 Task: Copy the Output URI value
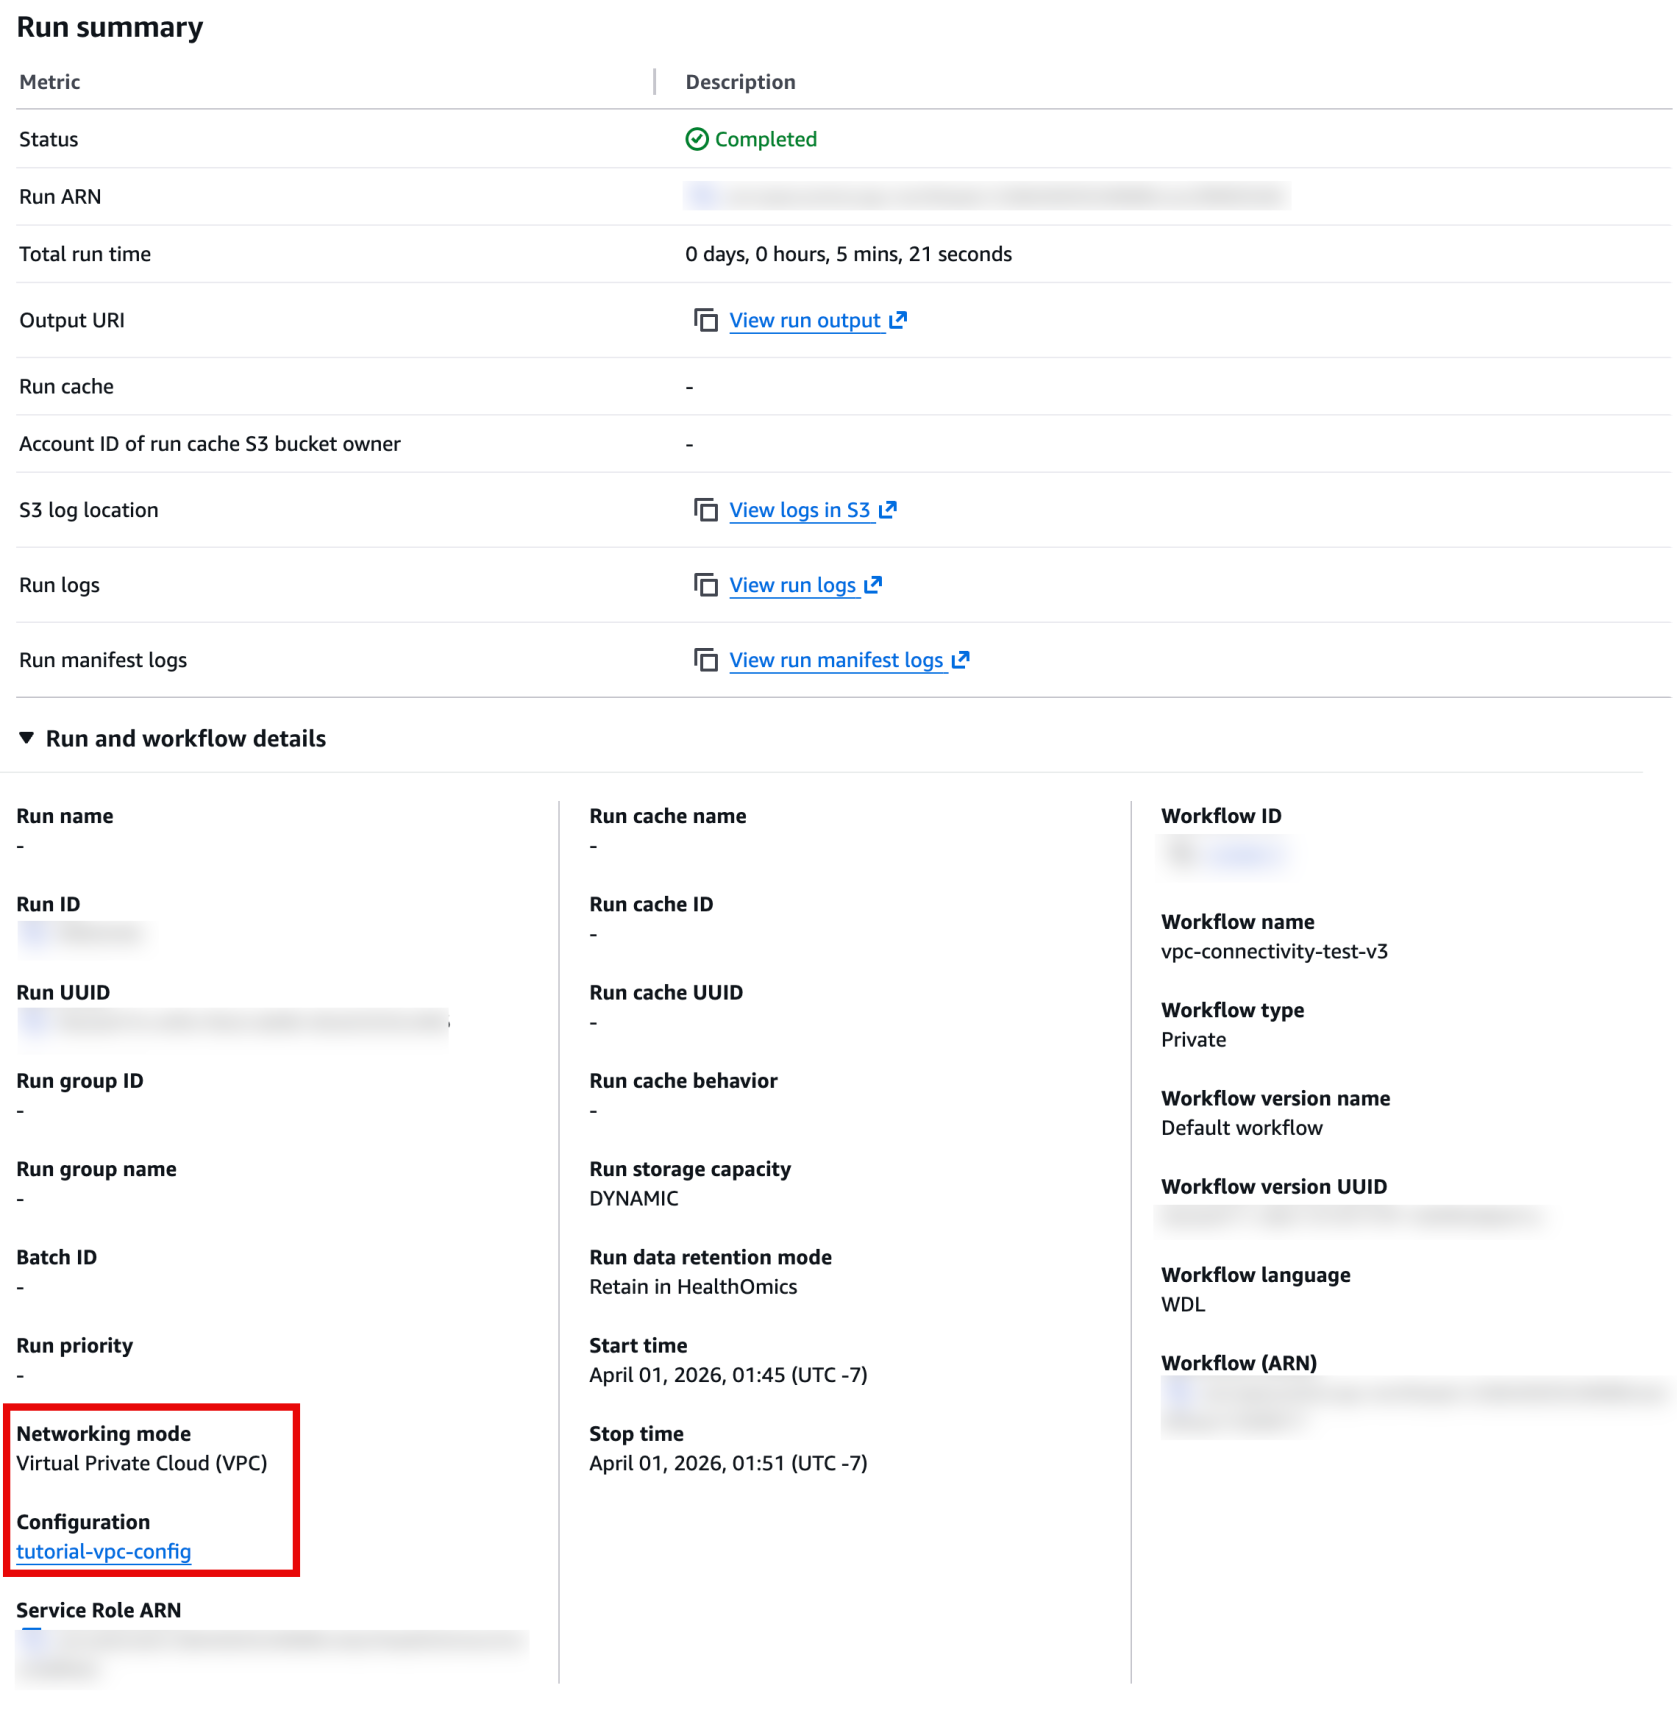706,320
